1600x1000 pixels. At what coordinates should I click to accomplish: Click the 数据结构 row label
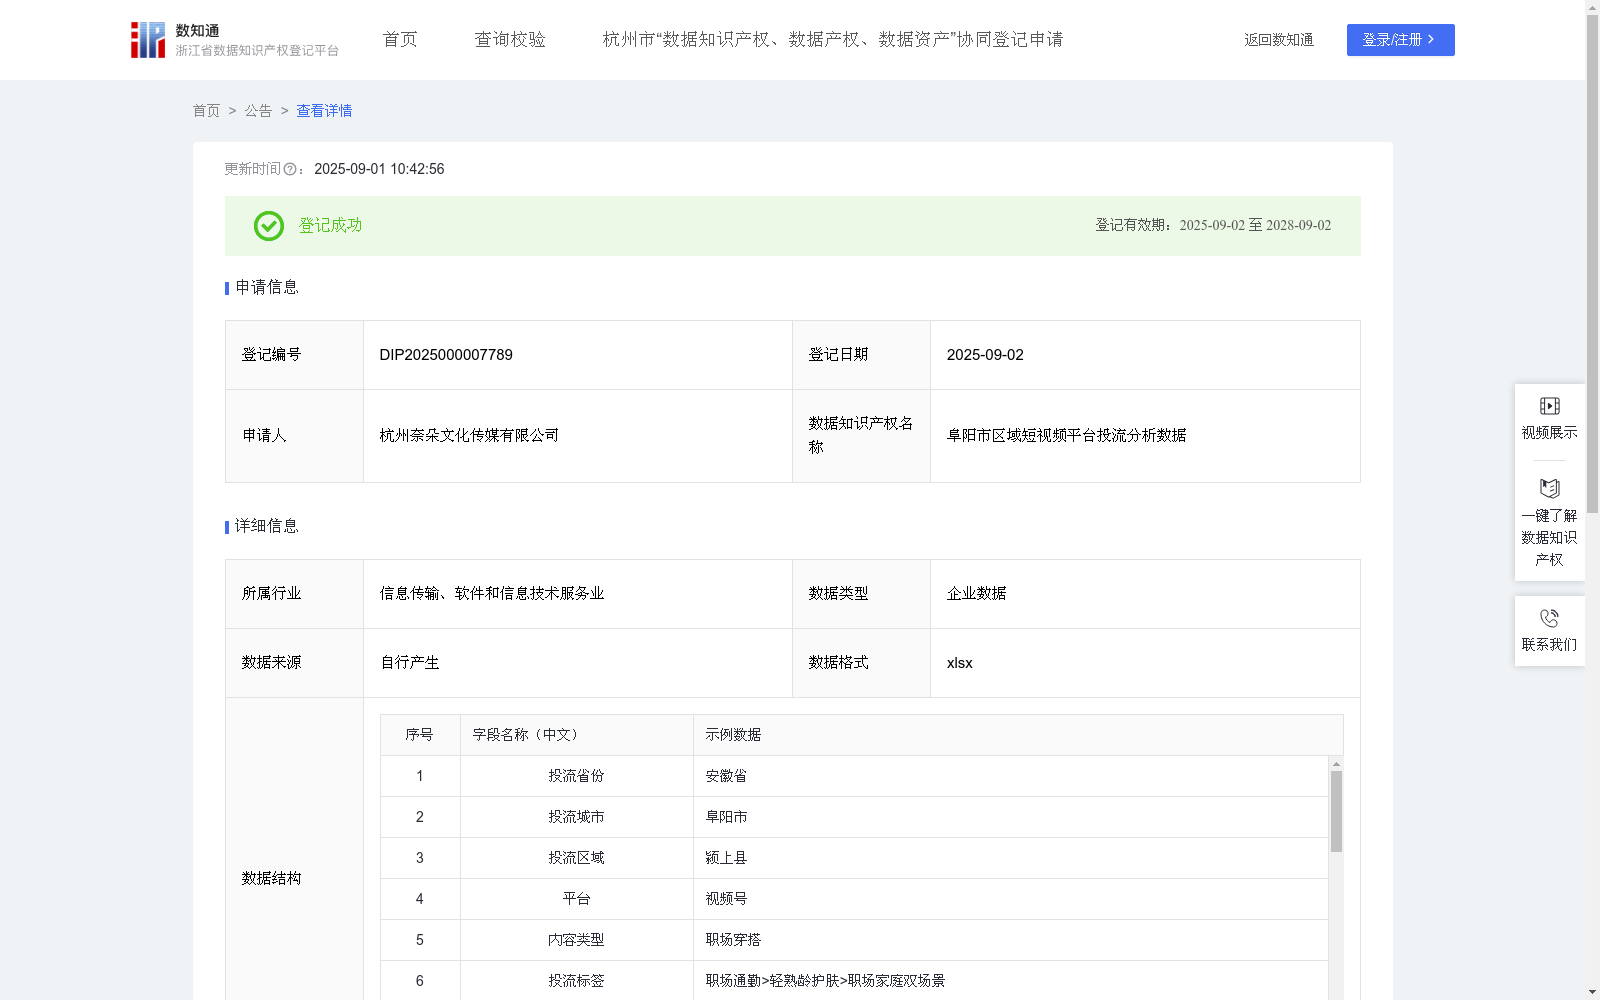(x=271, y=879)
